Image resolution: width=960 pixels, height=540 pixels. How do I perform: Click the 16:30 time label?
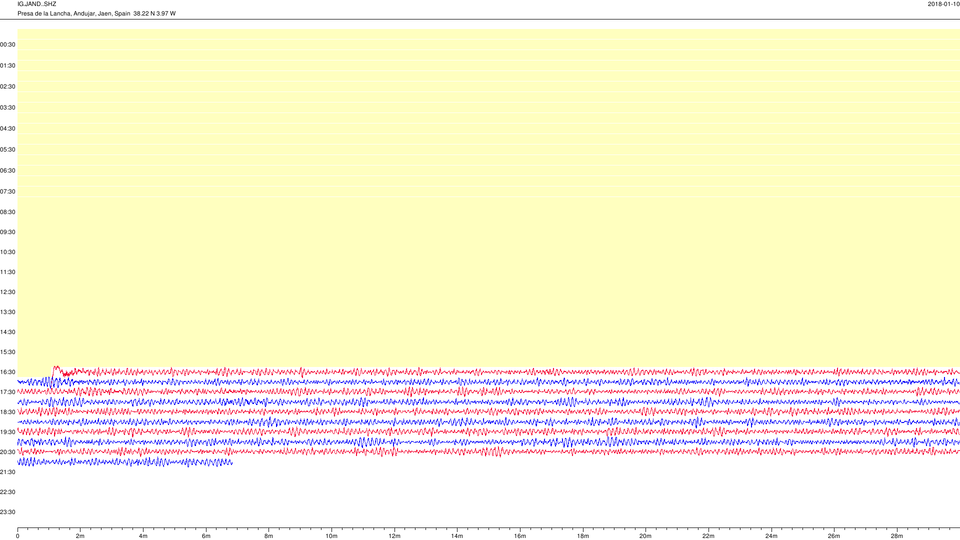[7, 372]
